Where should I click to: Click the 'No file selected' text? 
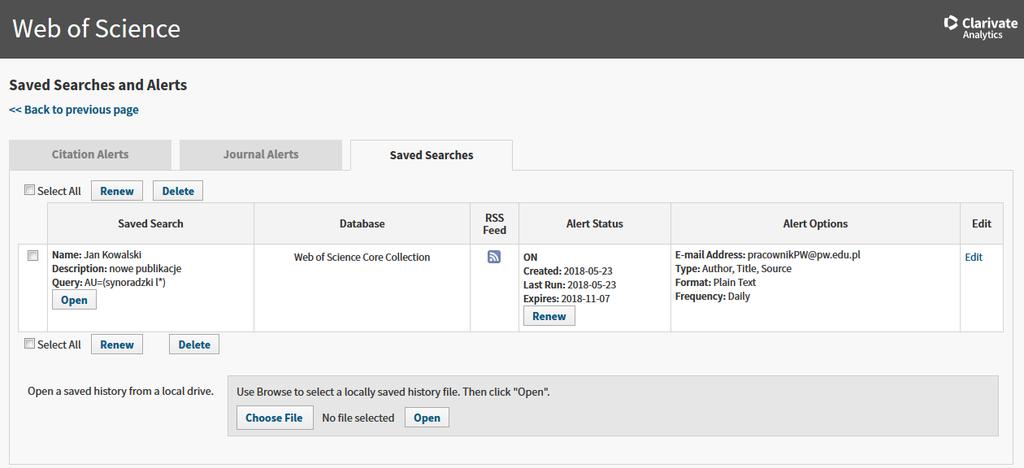[358, 418]
